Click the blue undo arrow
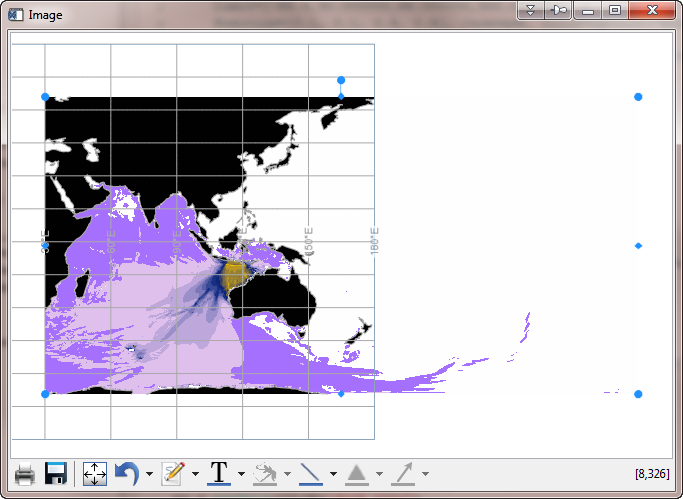The height and width of the screenshot is (499, 683). click(x=127, y=474)
